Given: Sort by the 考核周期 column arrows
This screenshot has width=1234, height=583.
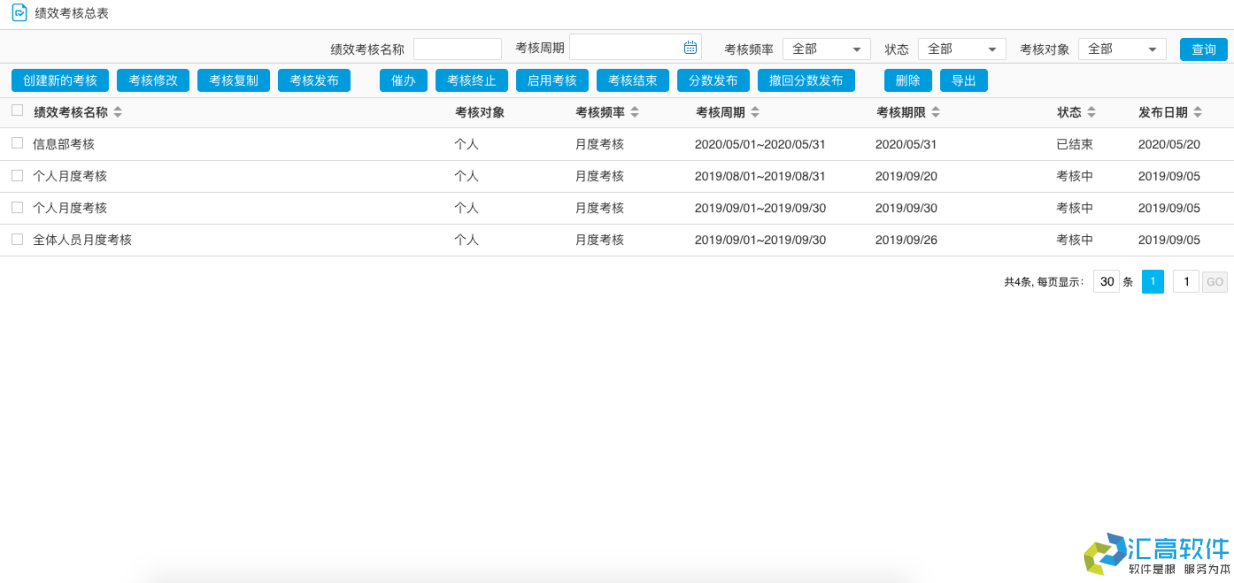Looking at the screenshot, I should pos(755,112).
